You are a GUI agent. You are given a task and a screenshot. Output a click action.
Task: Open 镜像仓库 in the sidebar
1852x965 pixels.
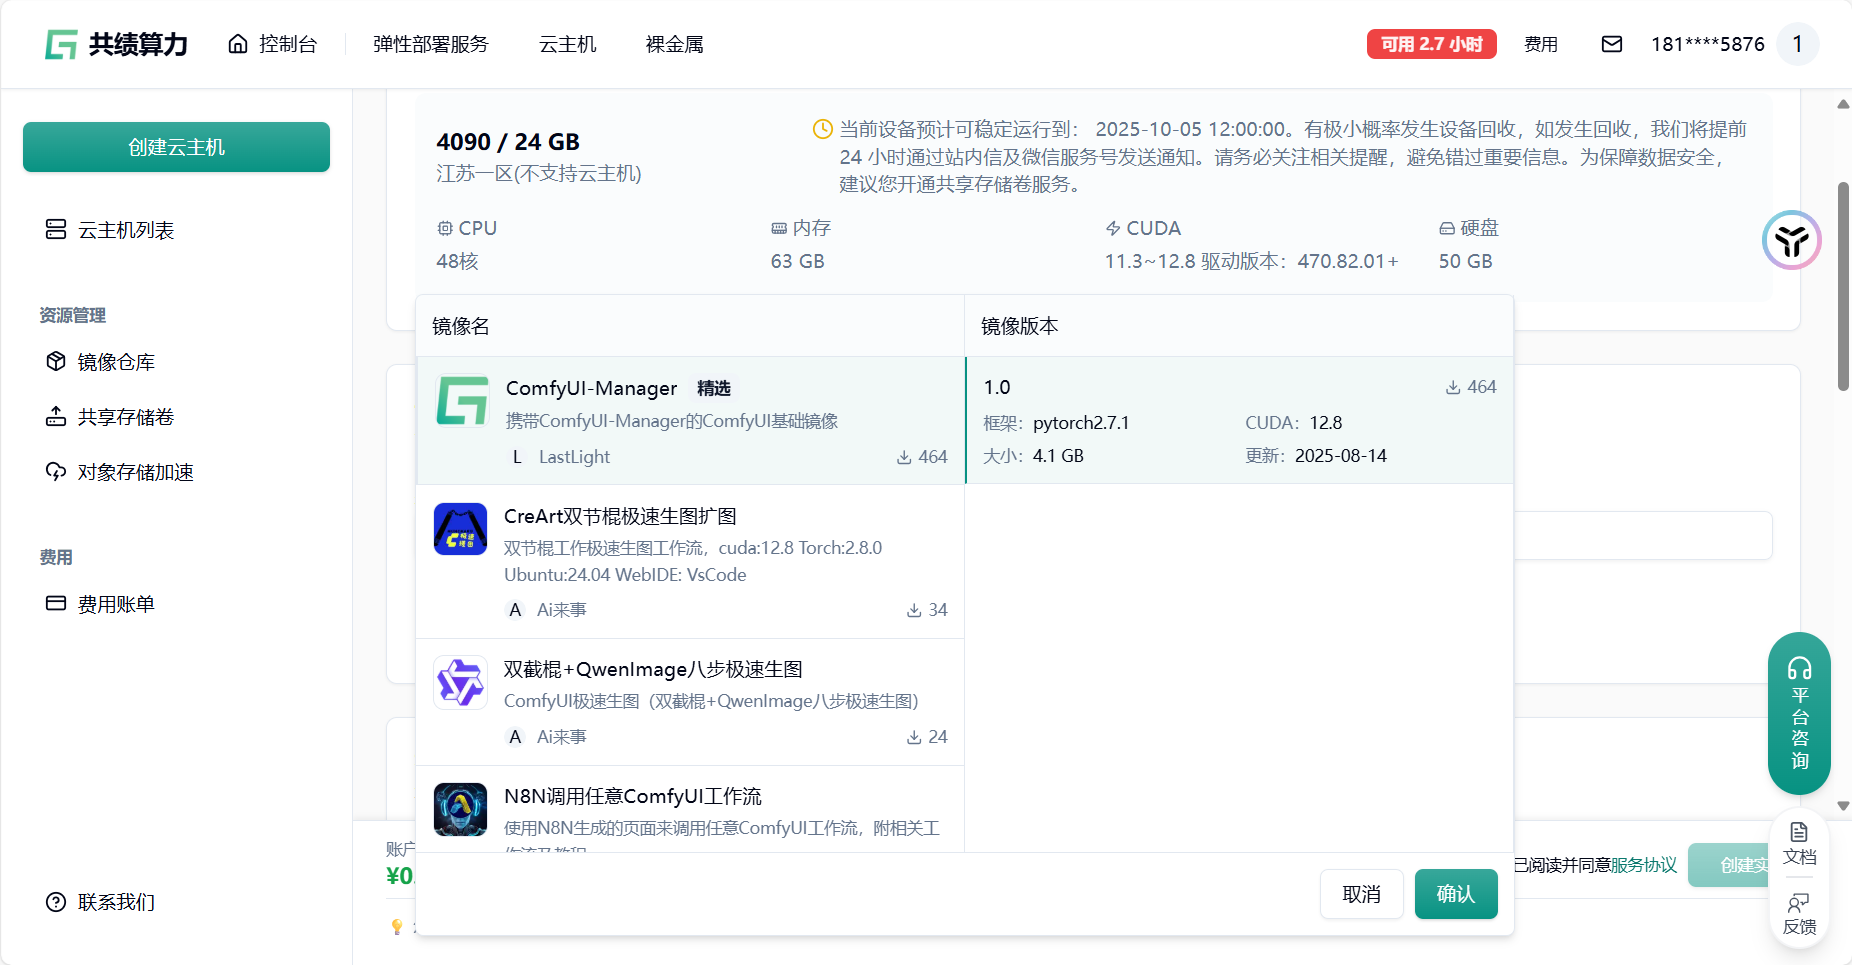[116, 362]
